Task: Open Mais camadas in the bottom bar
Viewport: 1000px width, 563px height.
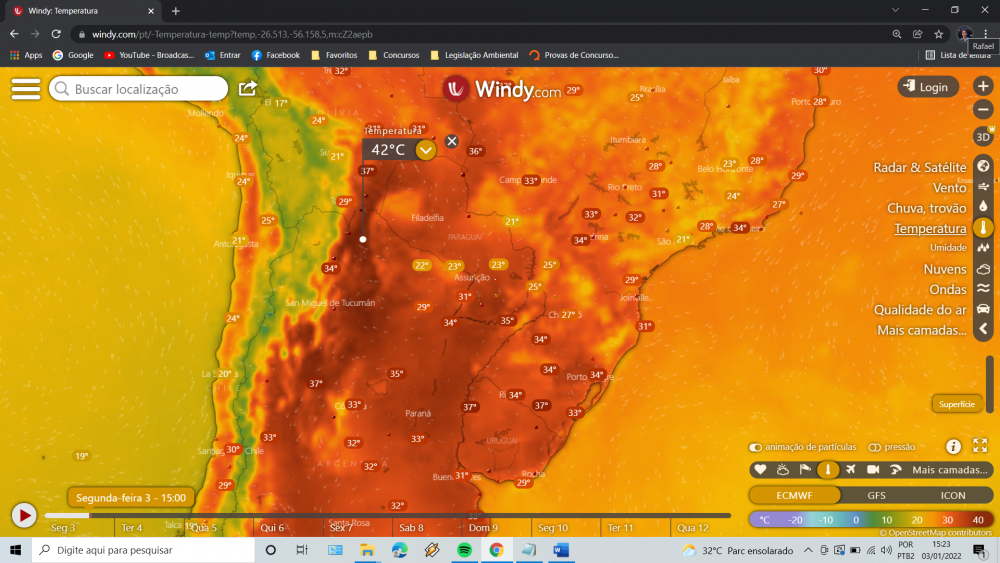Action: coord(950,470)
